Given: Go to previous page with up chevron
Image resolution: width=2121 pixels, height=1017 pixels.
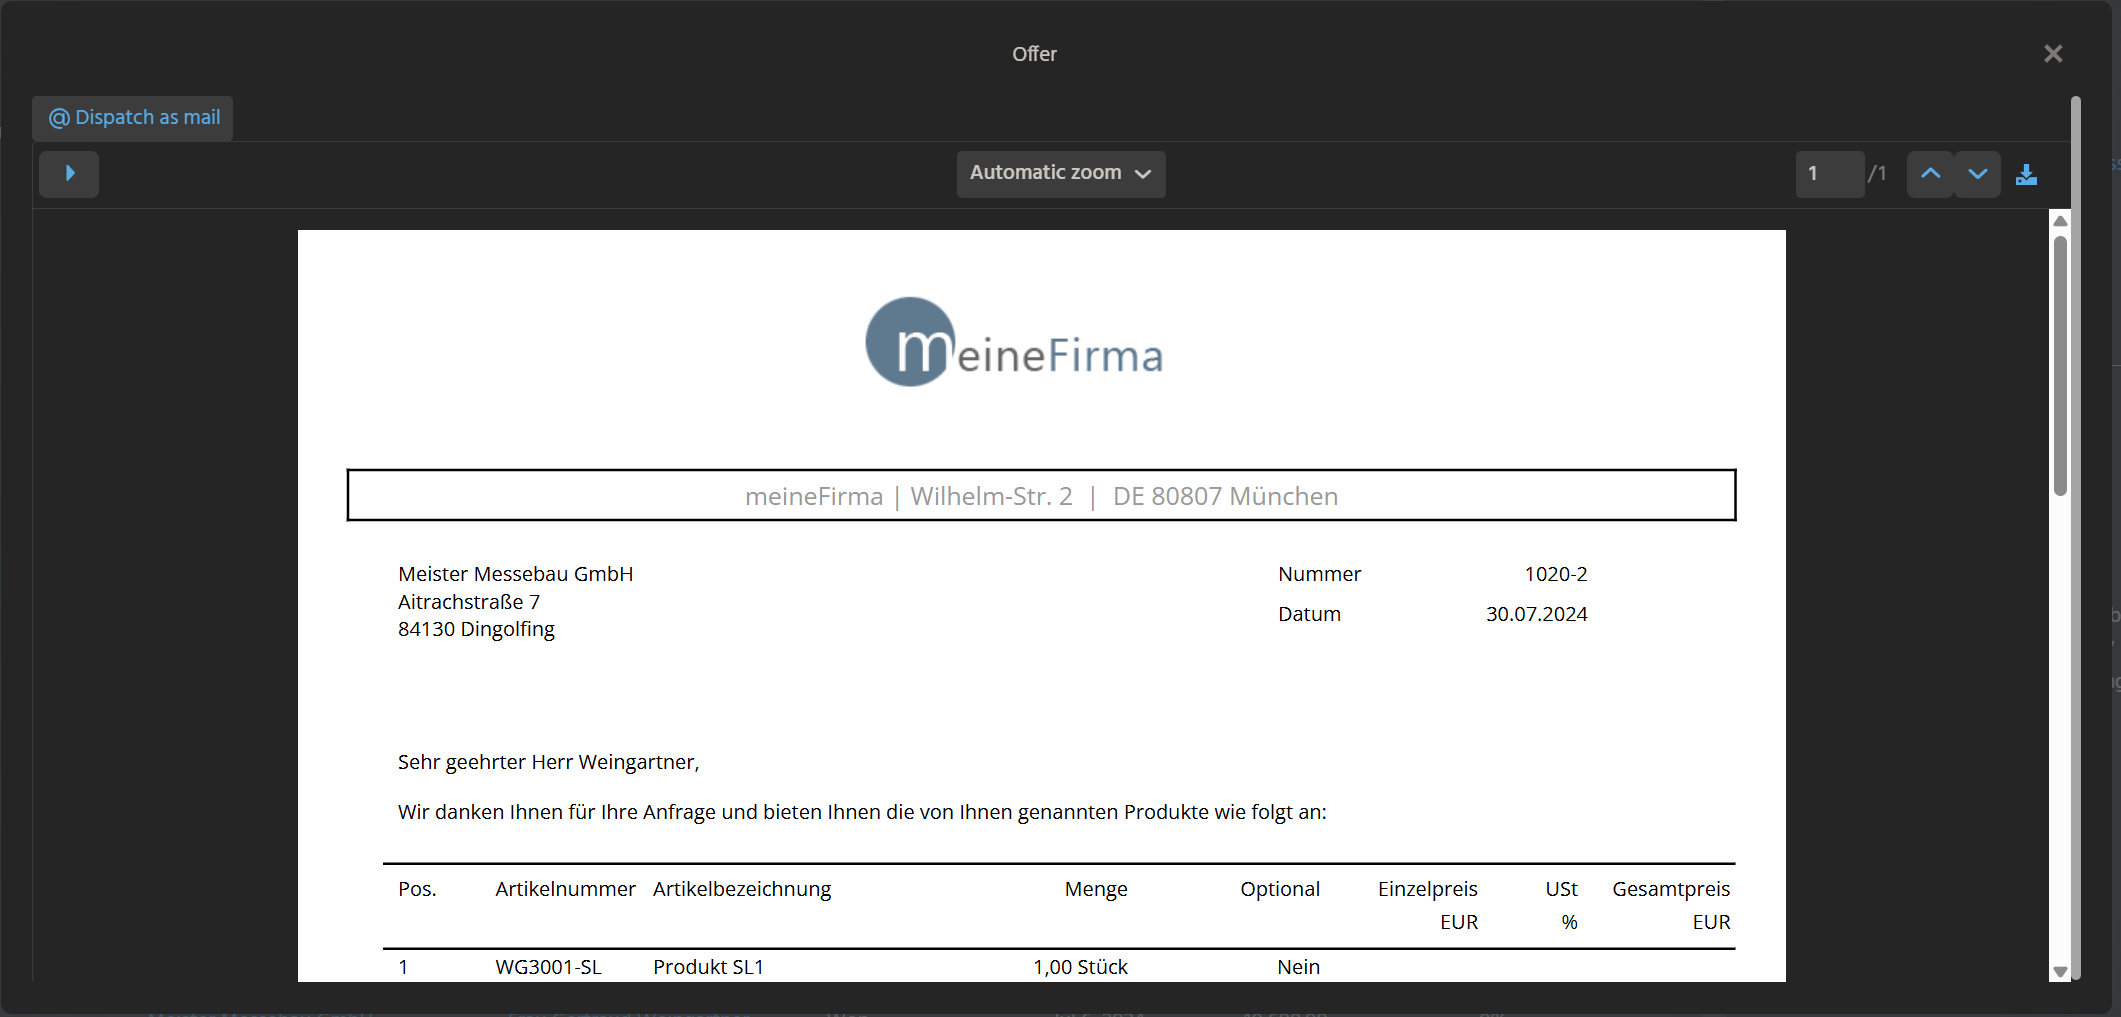Looking at the screenshot, I should coord(1930,174).
